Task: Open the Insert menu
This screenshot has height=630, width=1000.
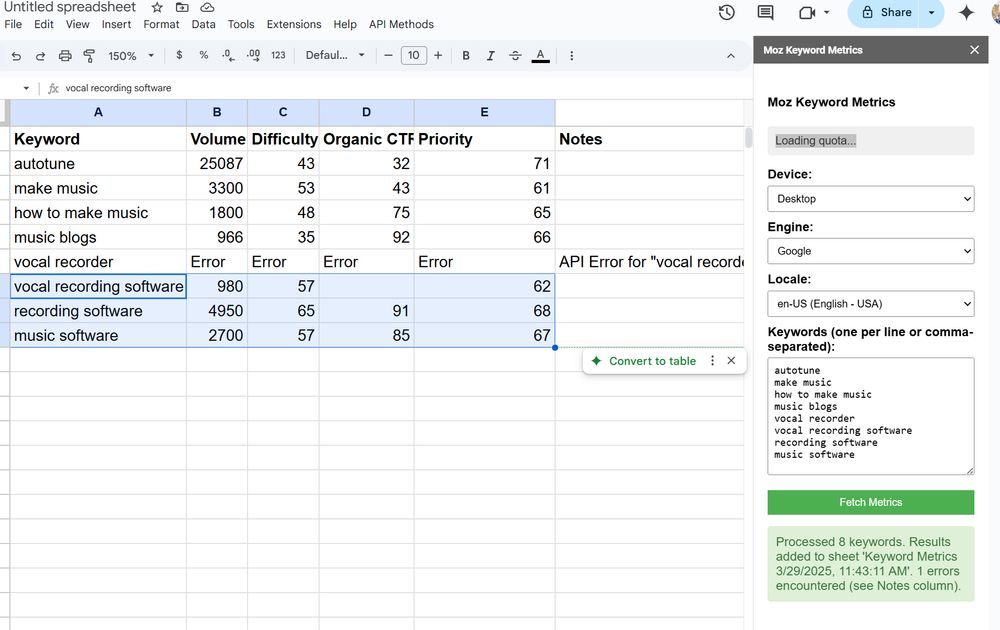Action: point(116,24)
